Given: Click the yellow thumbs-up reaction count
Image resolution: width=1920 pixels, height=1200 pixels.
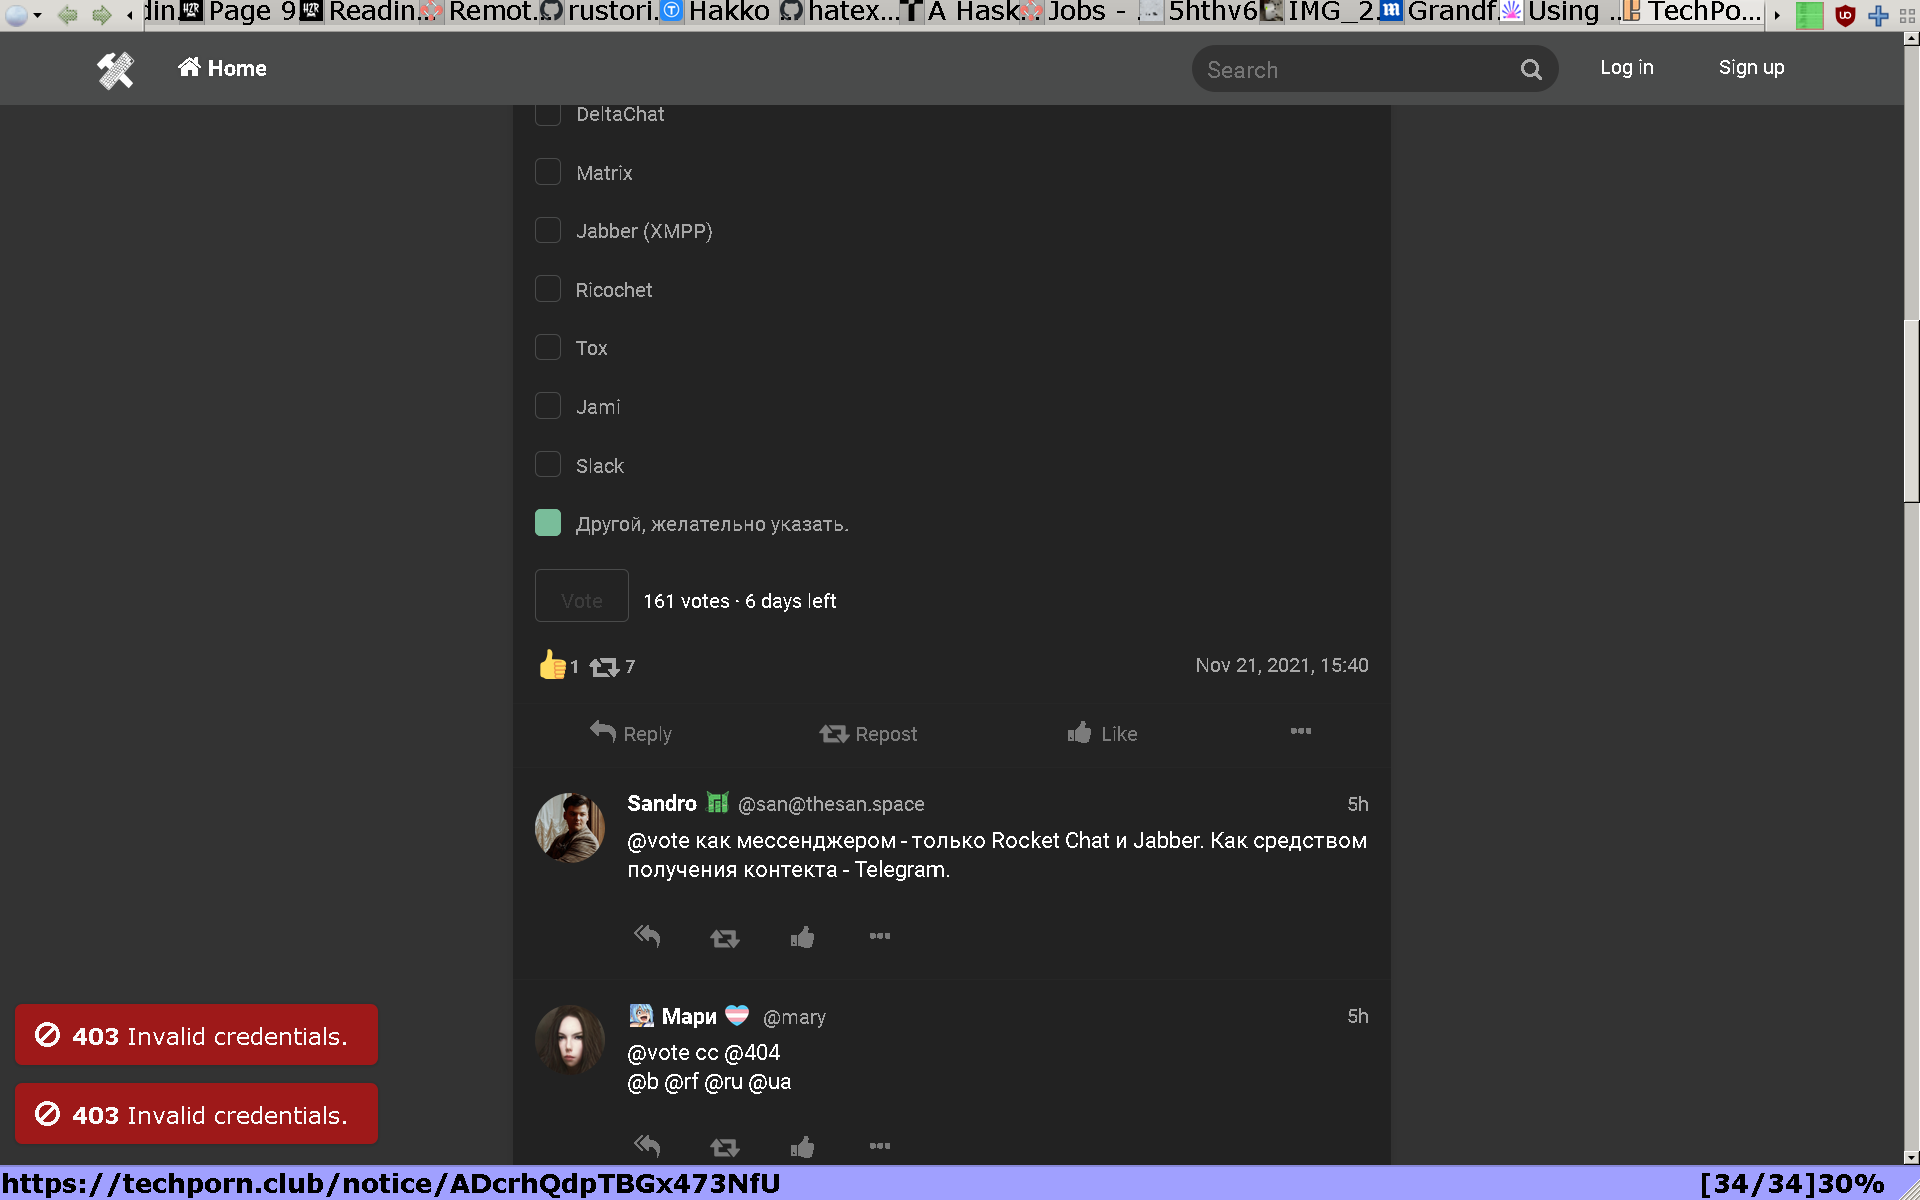Looking at the screenshot, I should pos(557,666).
